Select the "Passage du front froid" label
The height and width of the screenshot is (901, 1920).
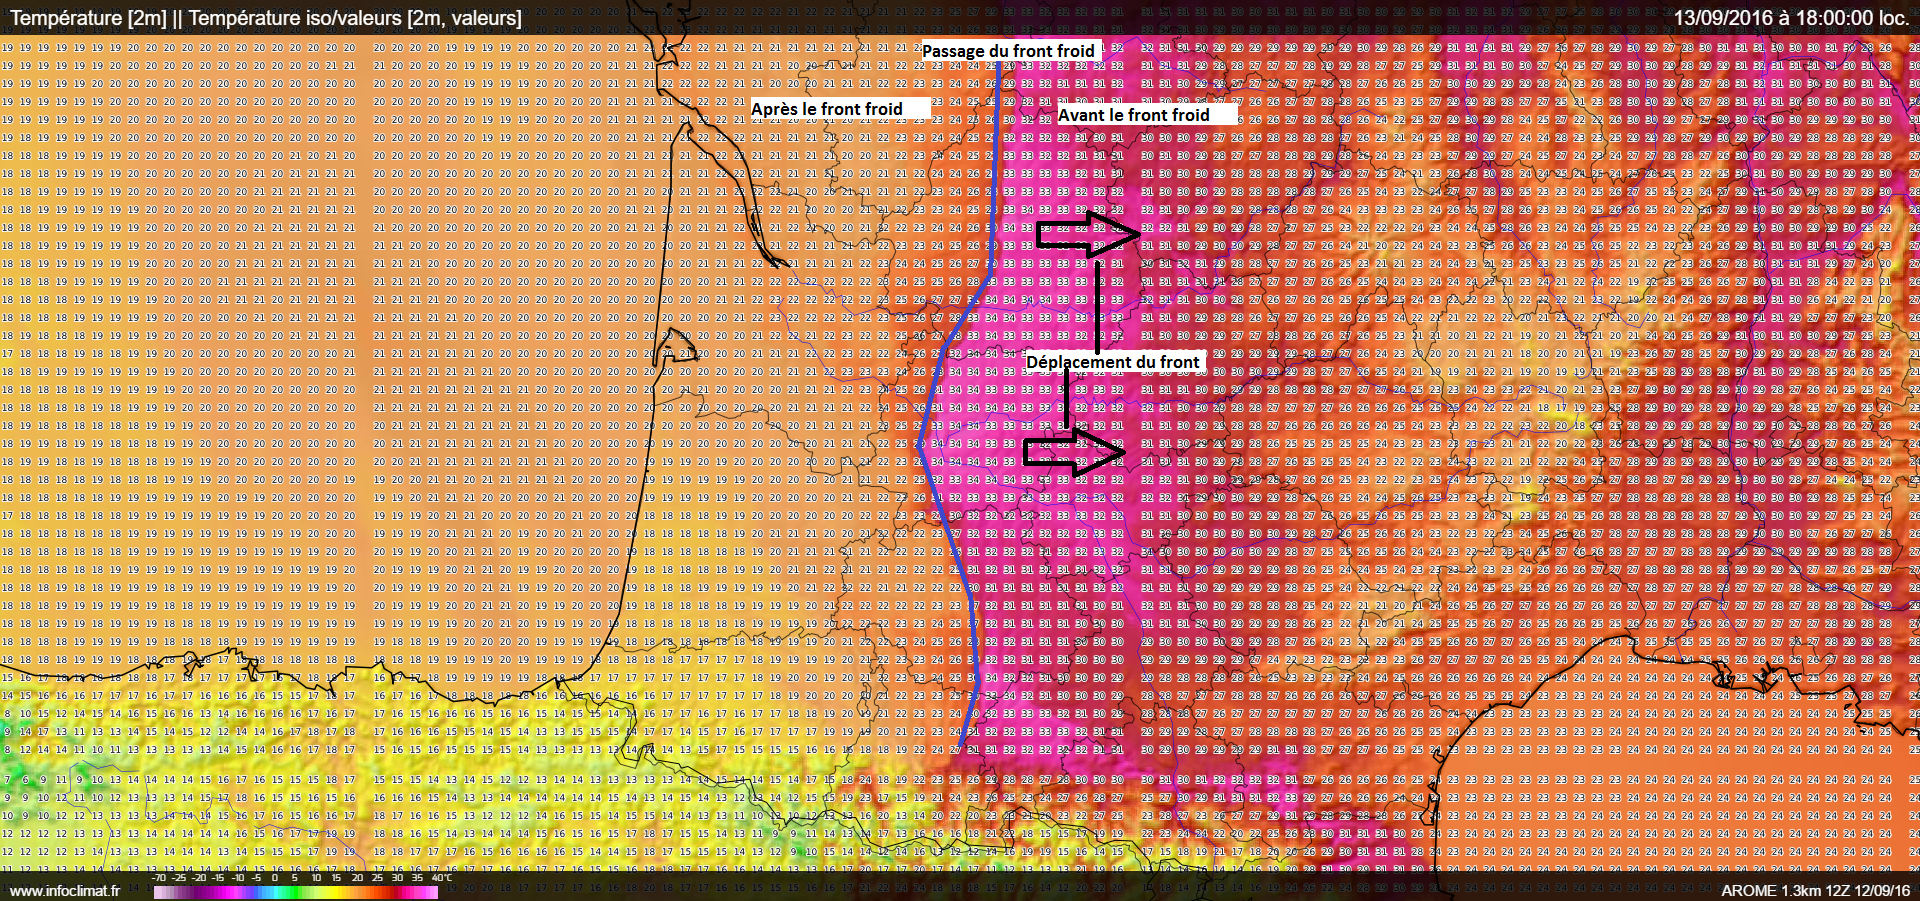[x=1010, y=51]
